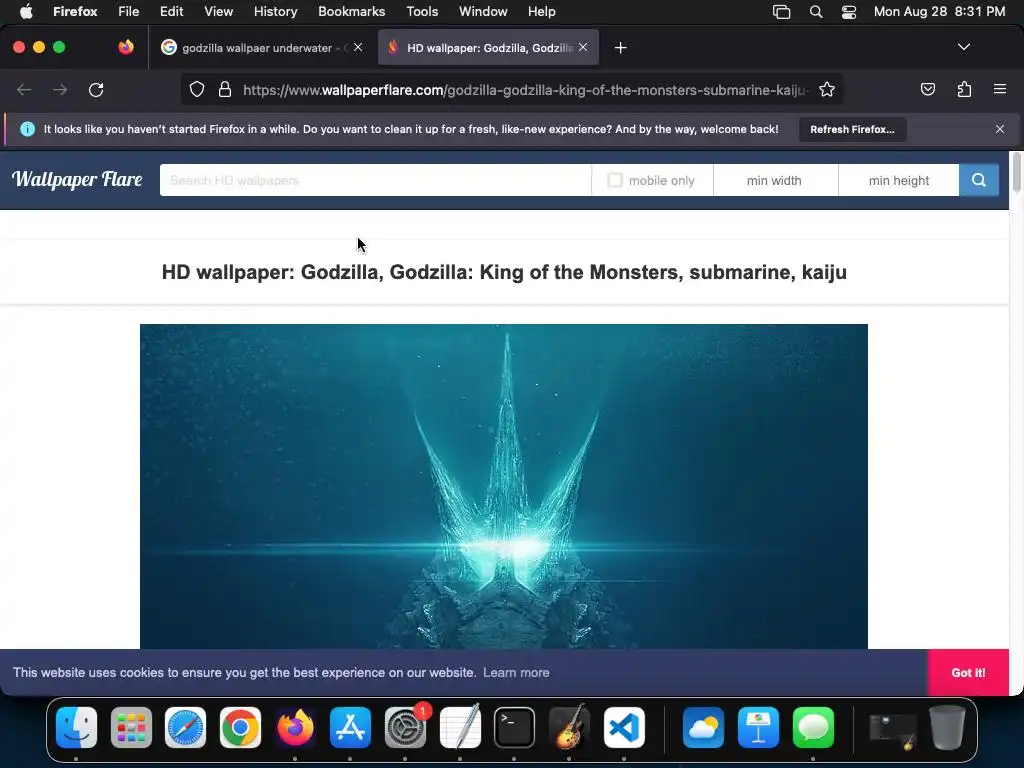Open the History menu
The width and height of the screenshot is (1024, 768).
[x=276, y=11]
